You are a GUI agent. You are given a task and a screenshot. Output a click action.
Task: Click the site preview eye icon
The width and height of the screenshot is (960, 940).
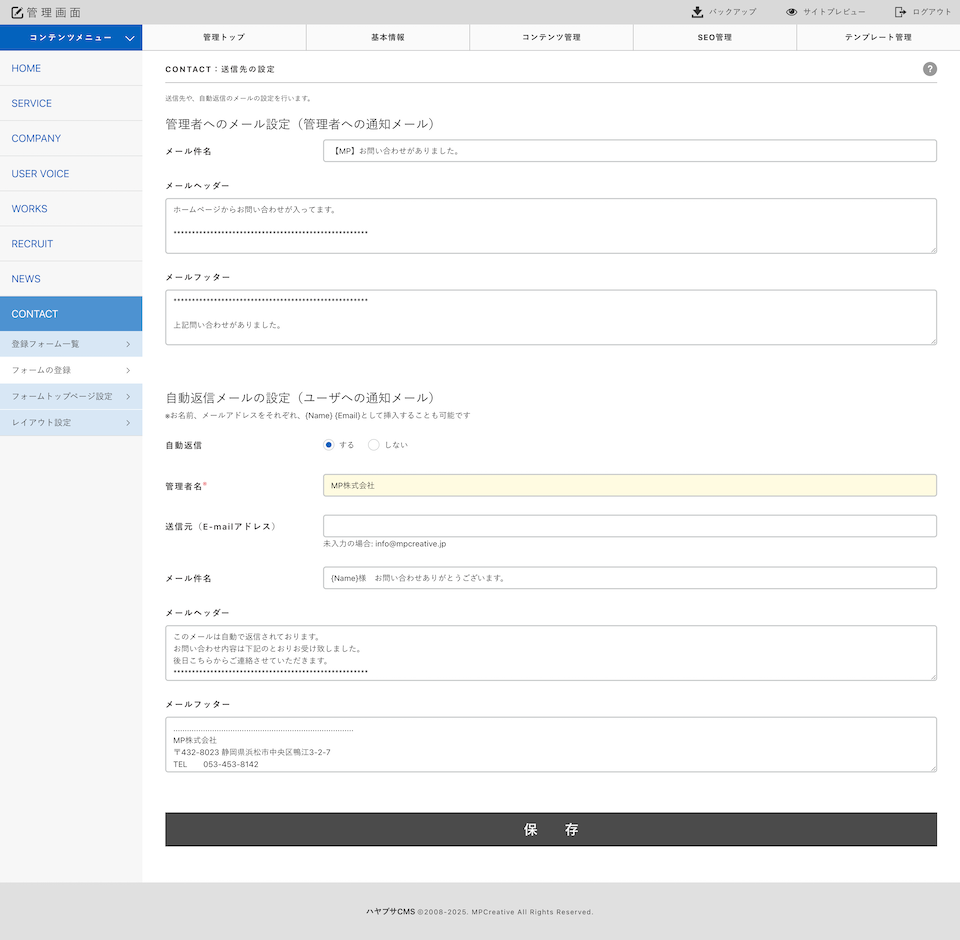coord(791,12)
